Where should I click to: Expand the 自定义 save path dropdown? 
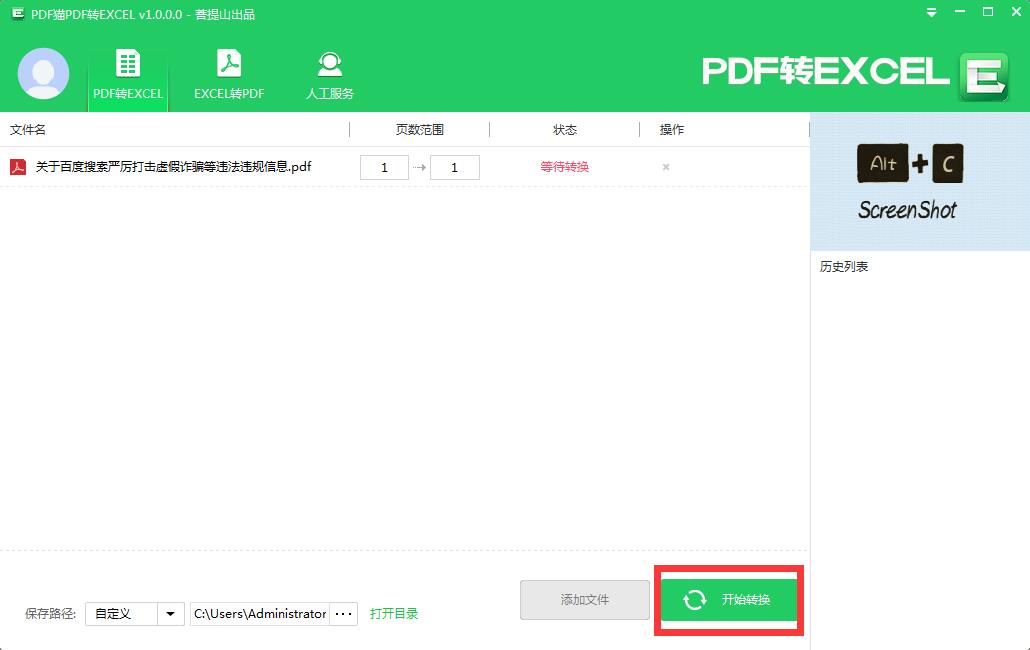click(171, 613)
